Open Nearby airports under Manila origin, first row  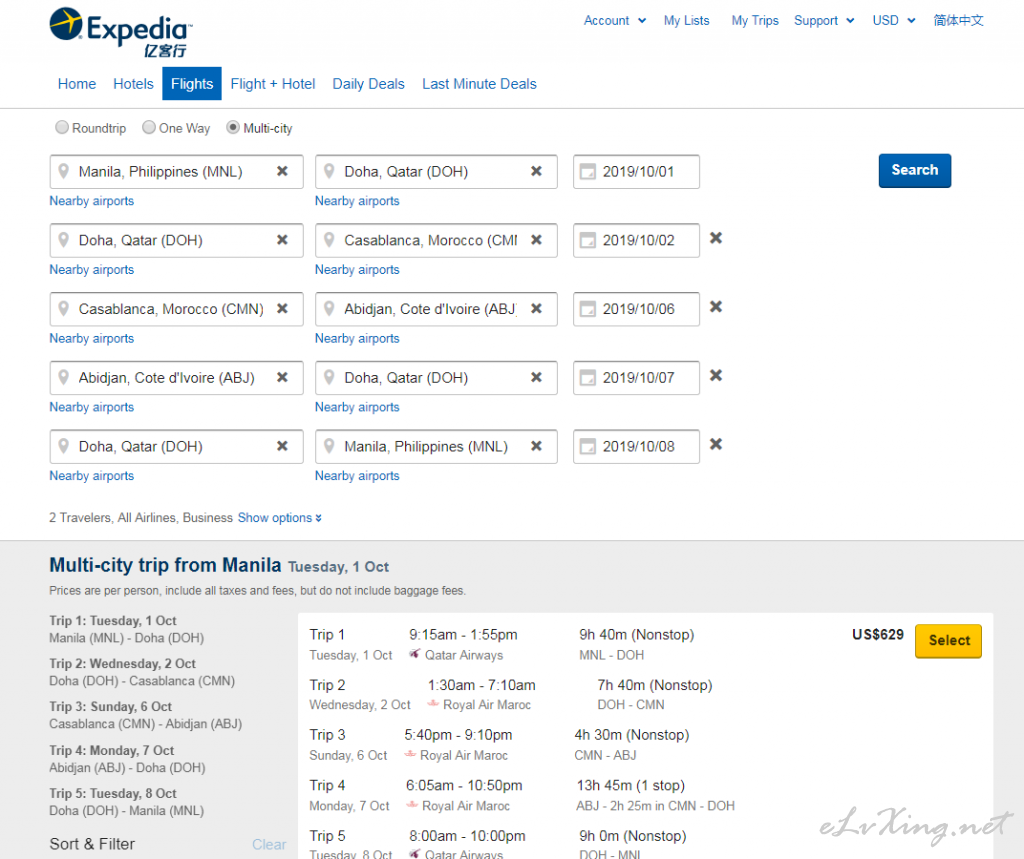point(91,201)
